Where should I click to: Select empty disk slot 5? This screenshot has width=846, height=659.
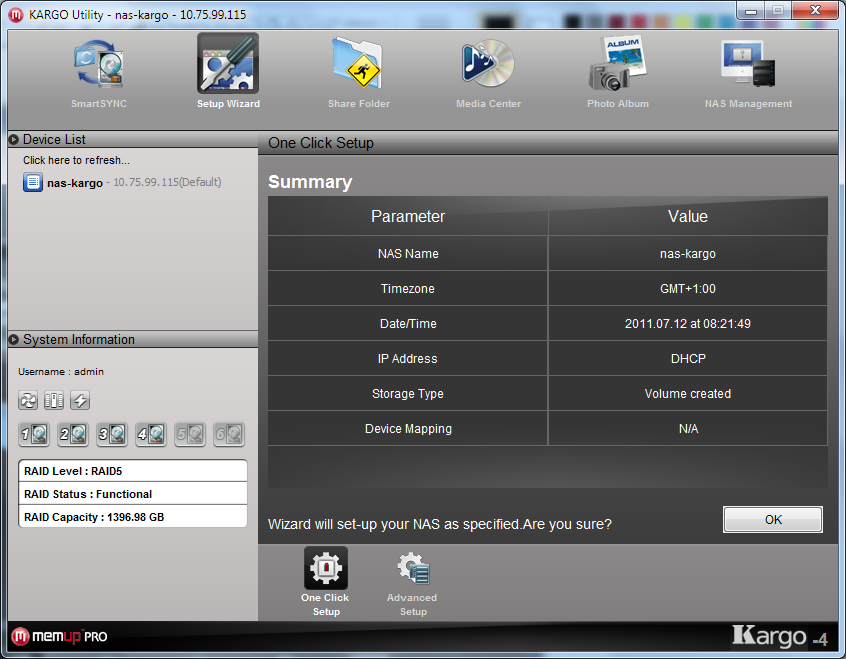190,434
